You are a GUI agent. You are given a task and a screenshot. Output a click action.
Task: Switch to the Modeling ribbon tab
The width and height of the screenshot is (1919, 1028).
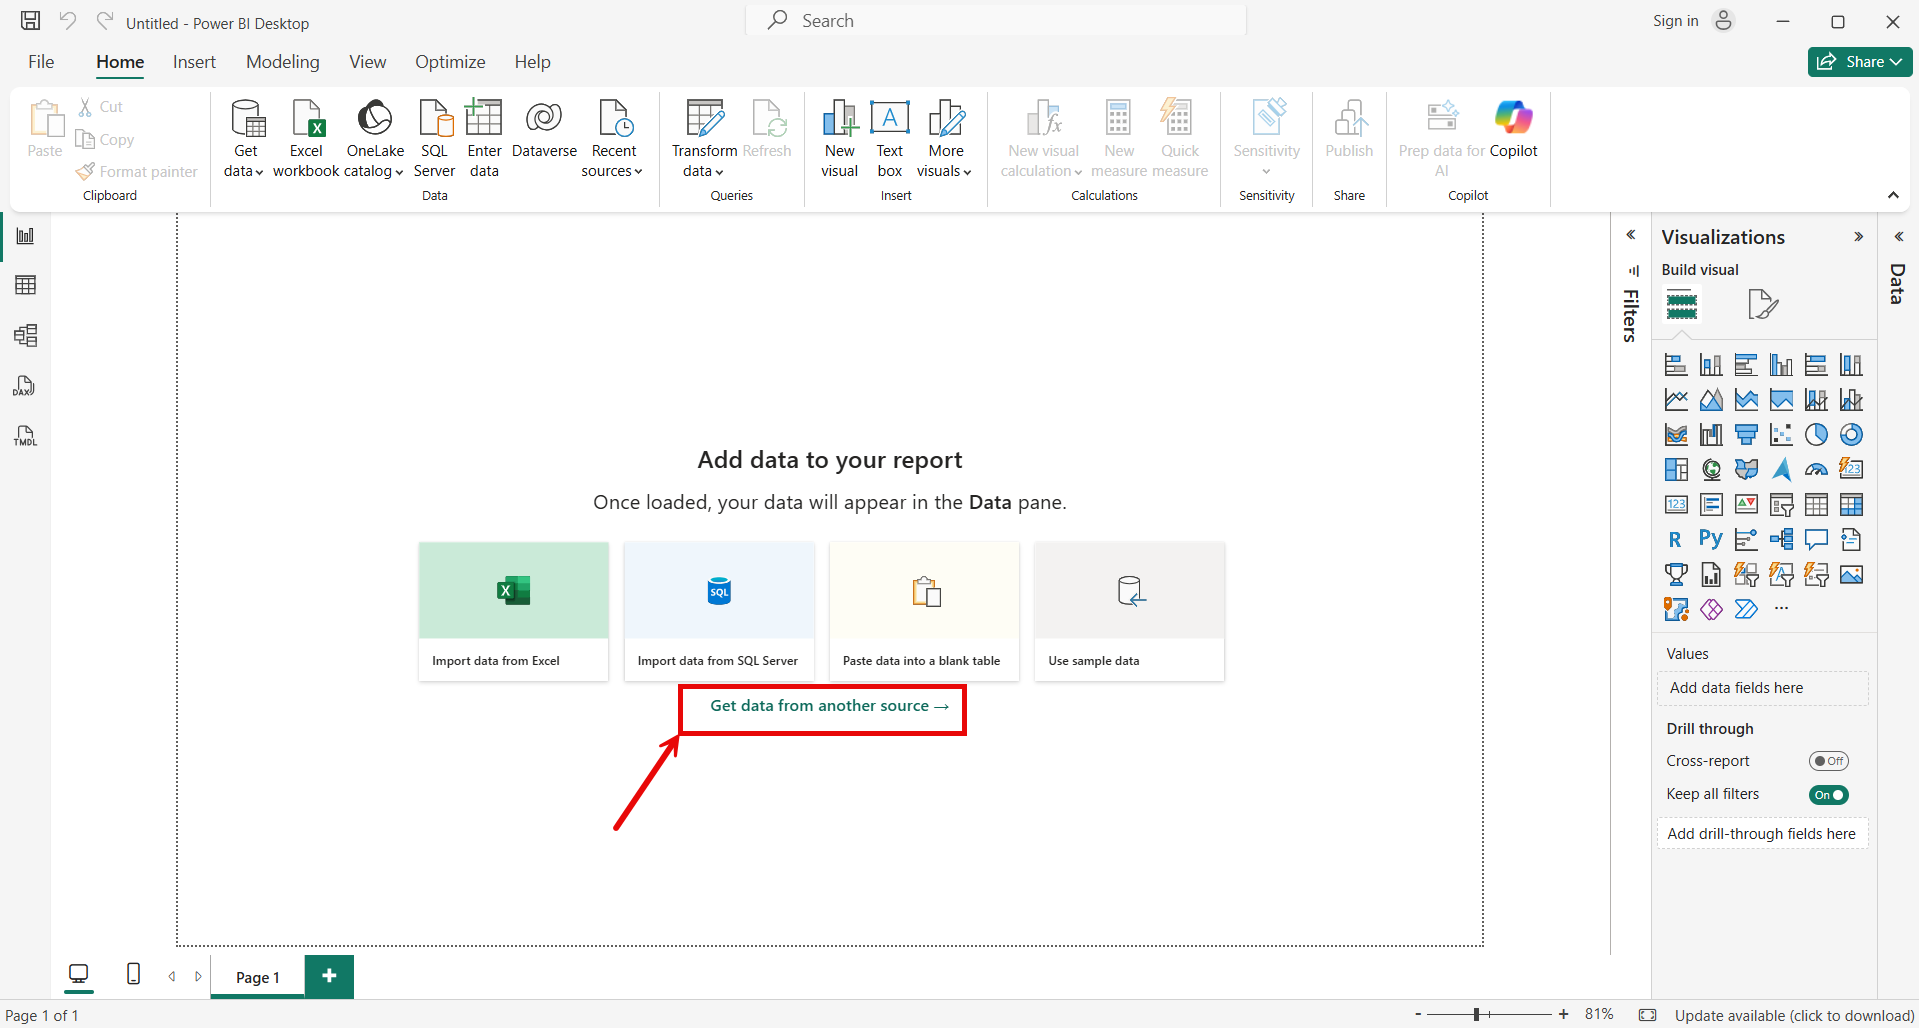pos(282,61)
